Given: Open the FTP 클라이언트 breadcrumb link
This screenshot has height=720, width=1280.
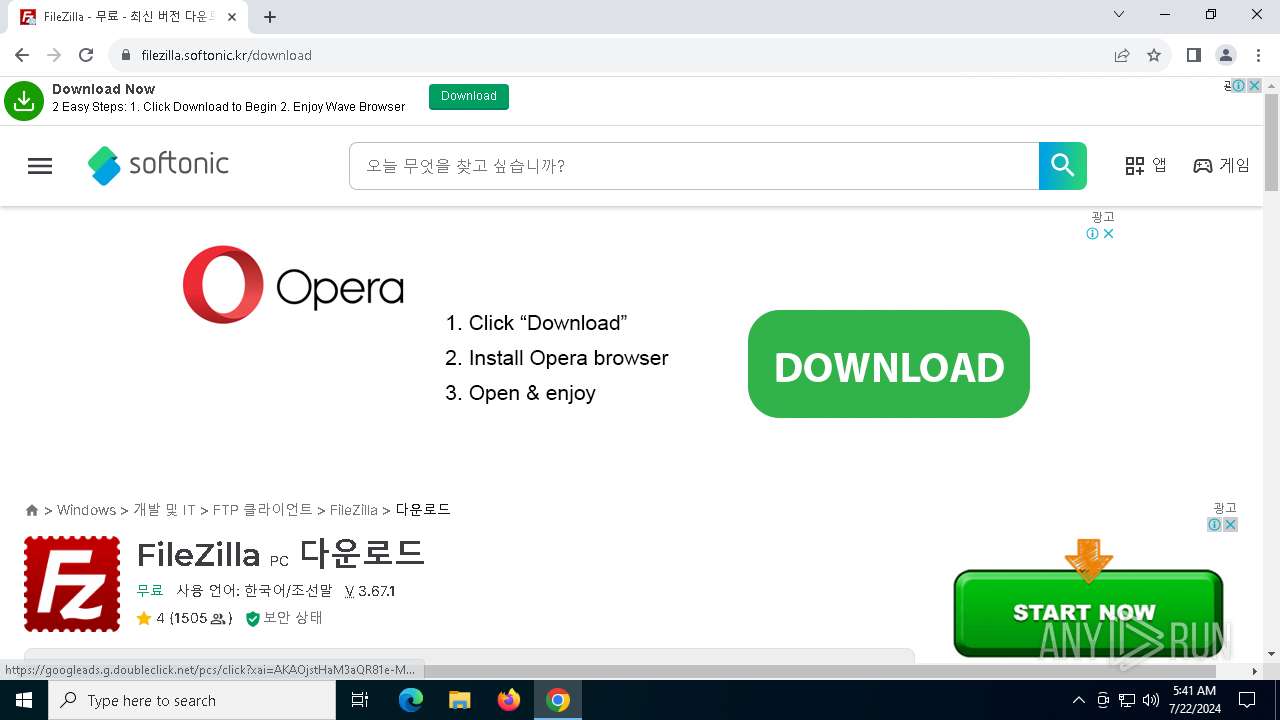Looking at the screenshot, I should tap(263, 510).
